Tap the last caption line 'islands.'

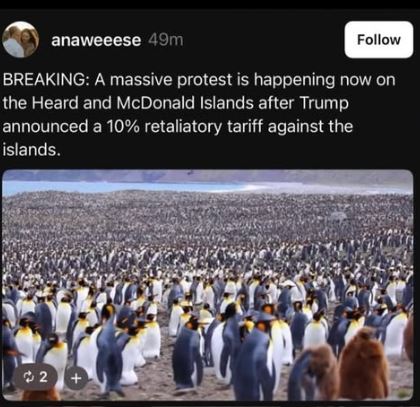[32, 150]
